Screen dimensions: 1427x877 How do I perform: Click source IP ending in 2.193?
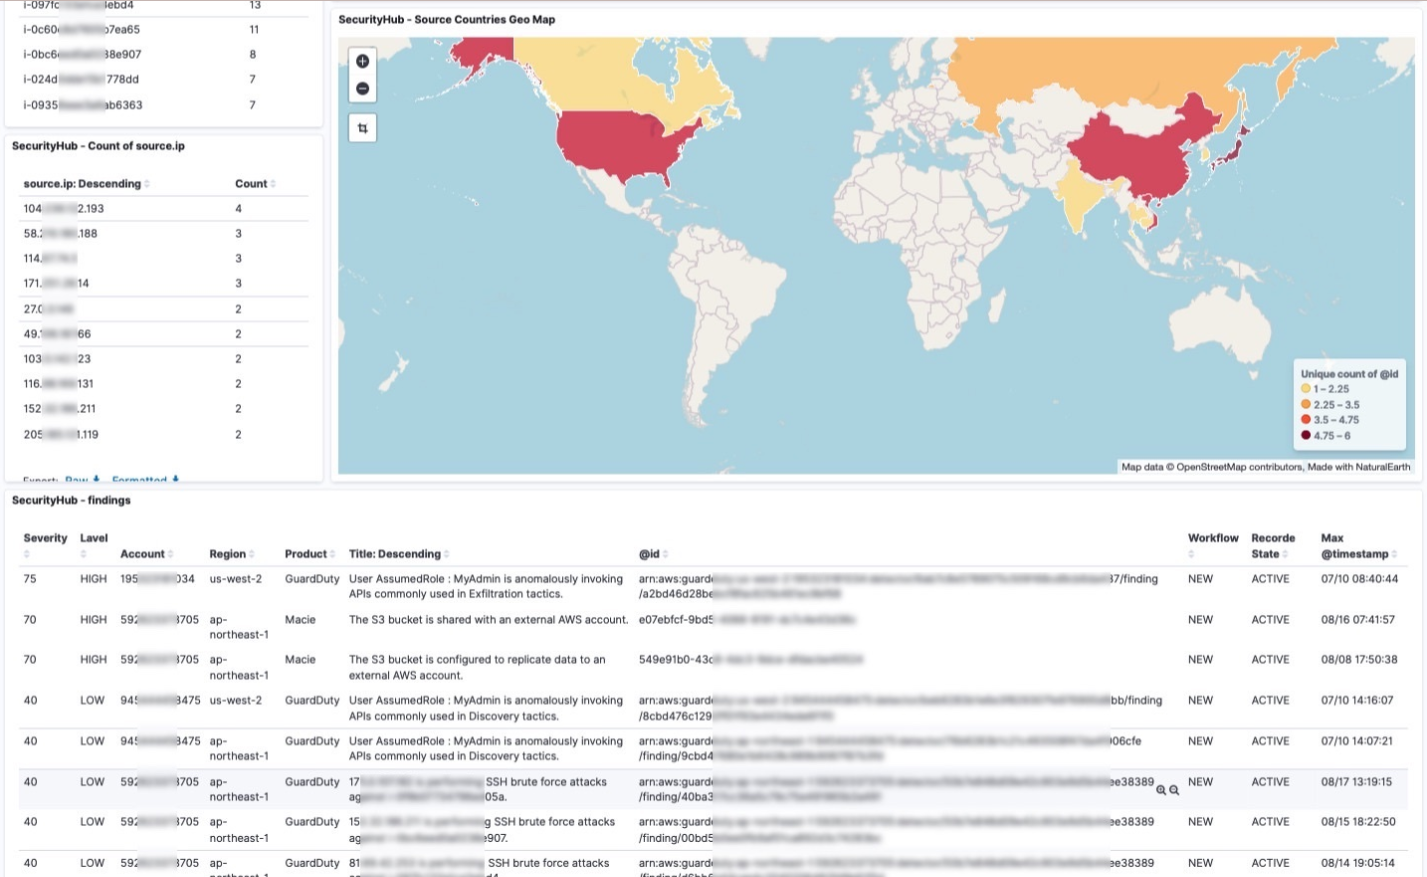pyautogui.click(x=63, y=209)
